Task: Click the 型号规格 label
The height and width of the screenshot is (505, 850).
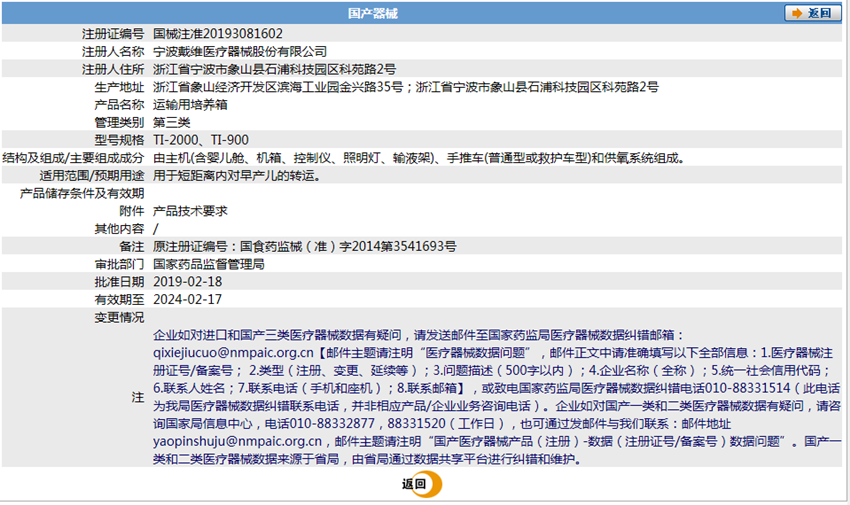Action: 119,140
